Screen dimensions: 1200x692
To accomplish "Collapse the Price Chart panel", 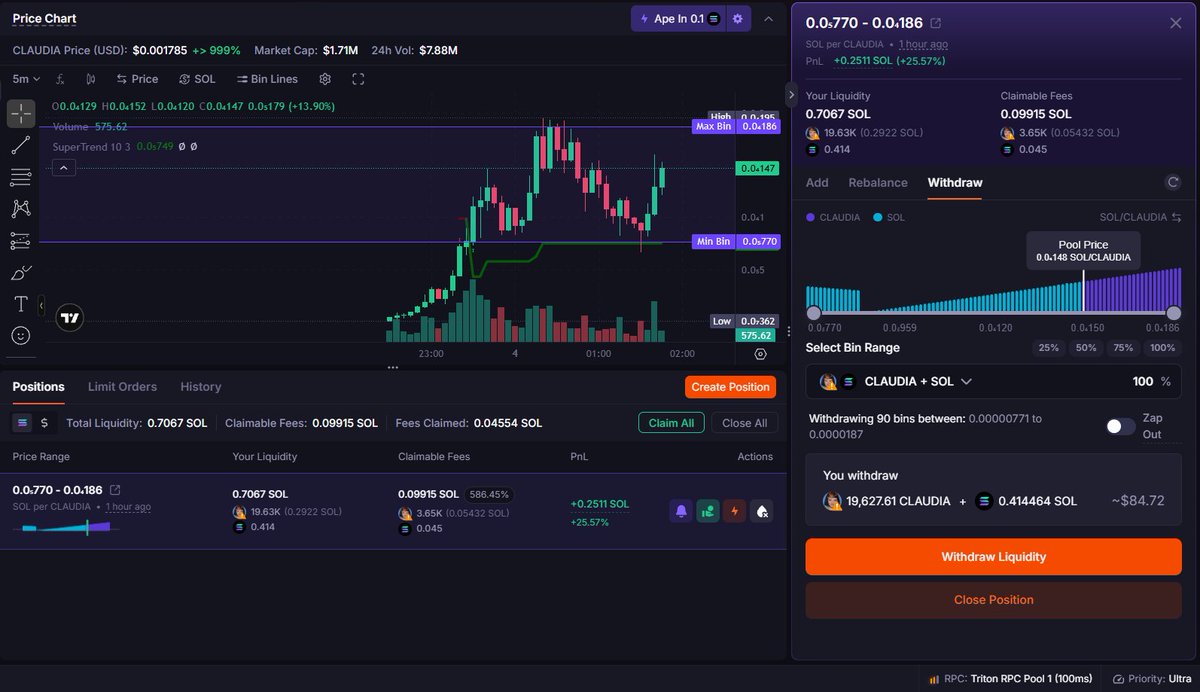I will click(x=768, y=19).
